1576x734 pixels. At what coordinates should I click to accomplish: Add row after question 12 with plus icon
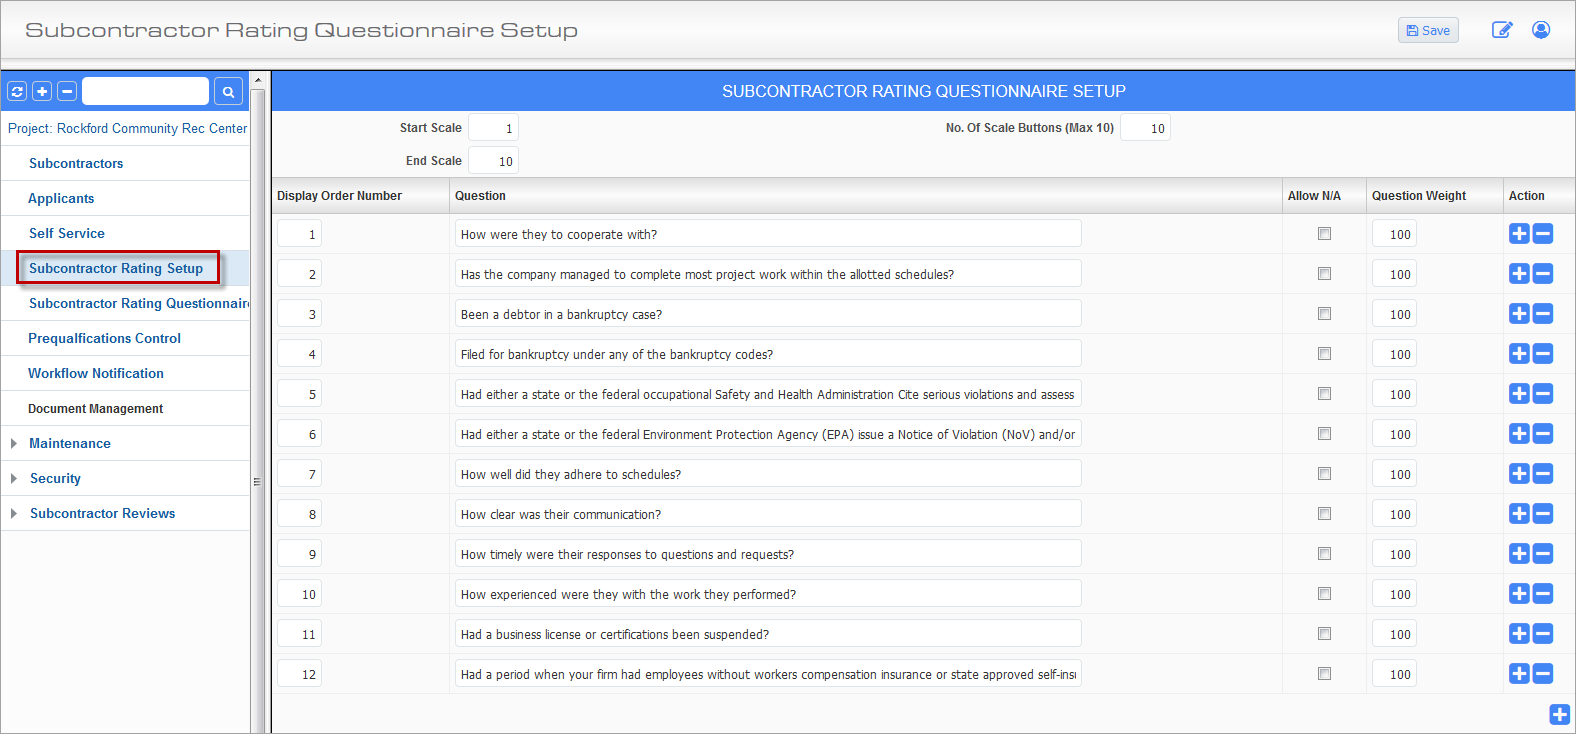coord(1519,674)
